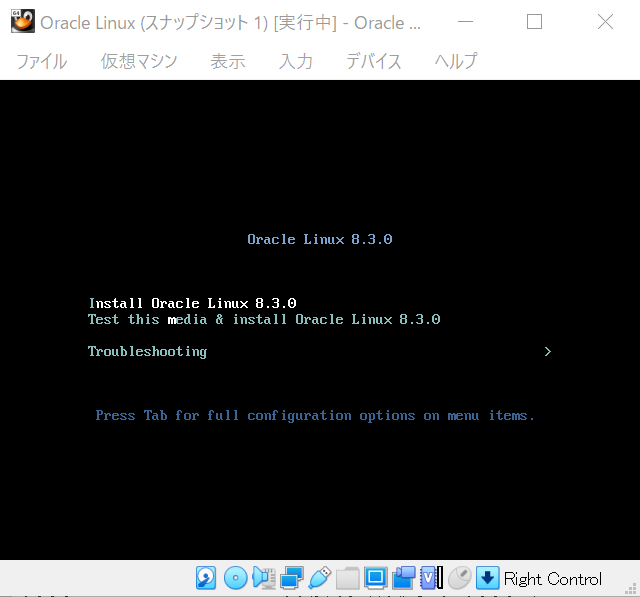Expand the Troubleshooting submenu arrow
The height and width of the screenshot is (597, 640).
548,351
